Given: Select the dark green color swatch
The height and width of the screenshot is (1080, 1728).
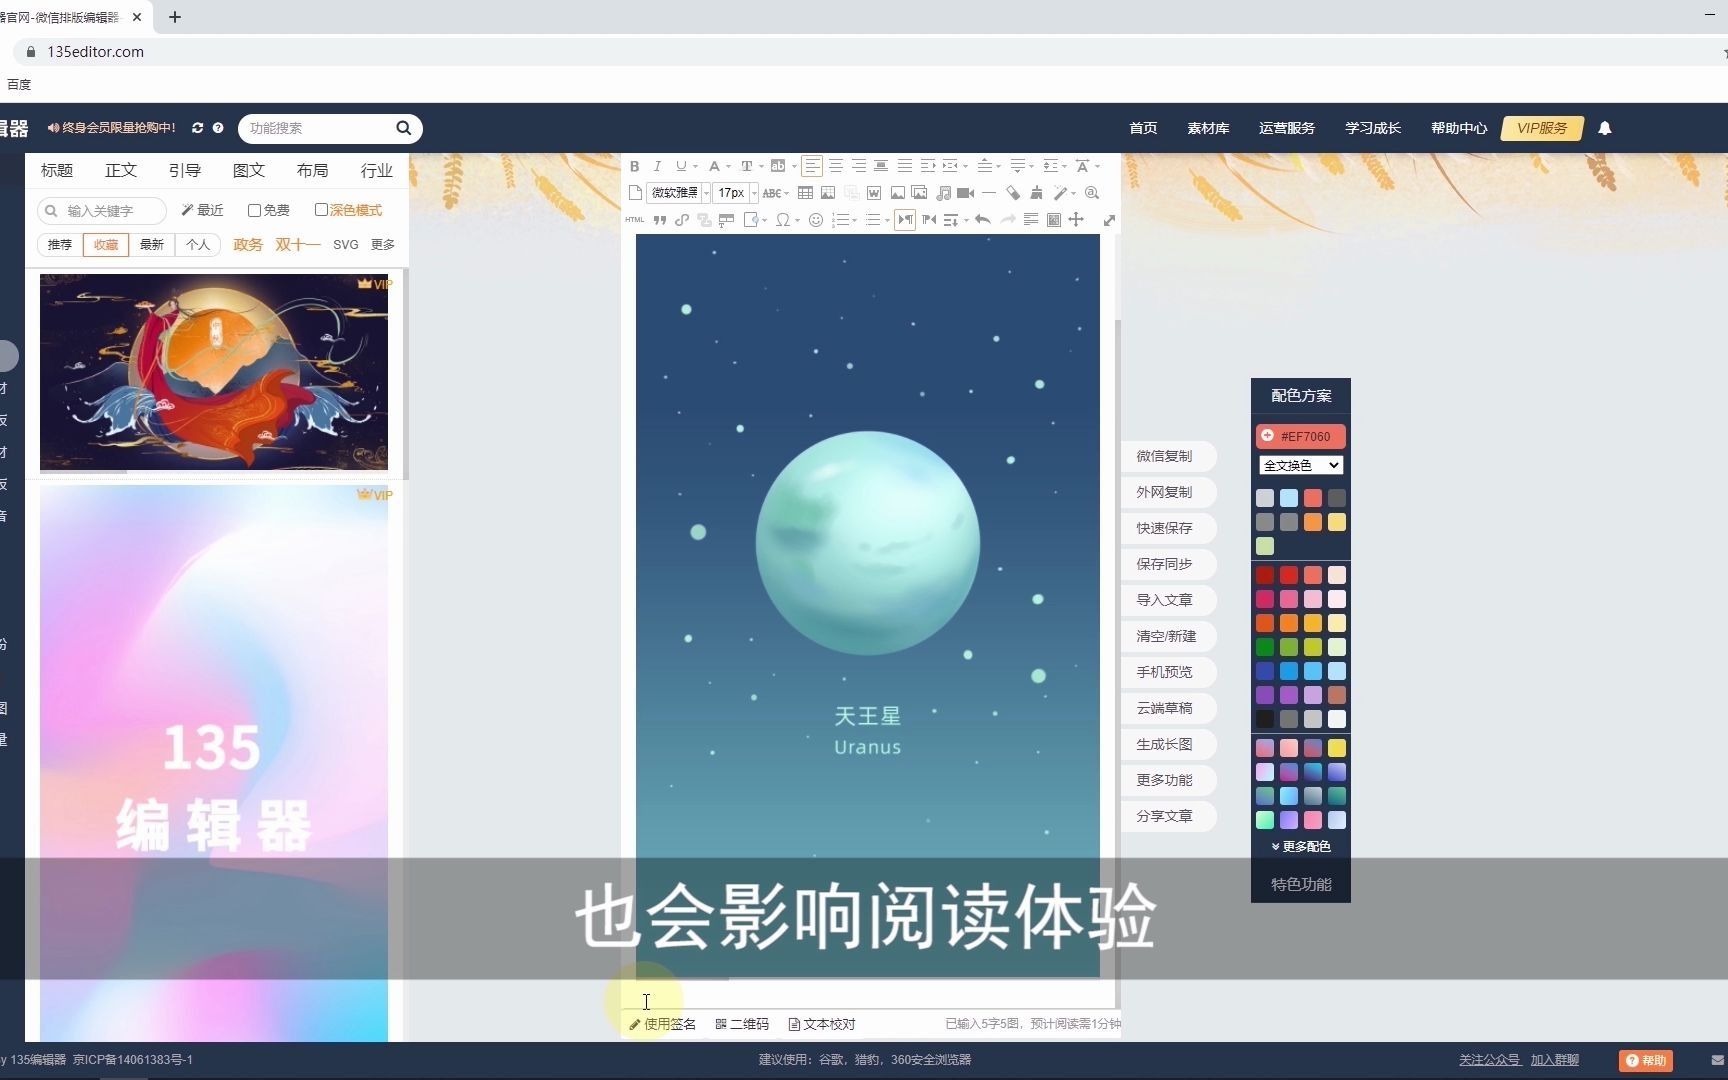Looking at the screenshot, I should coord(1265,647).
